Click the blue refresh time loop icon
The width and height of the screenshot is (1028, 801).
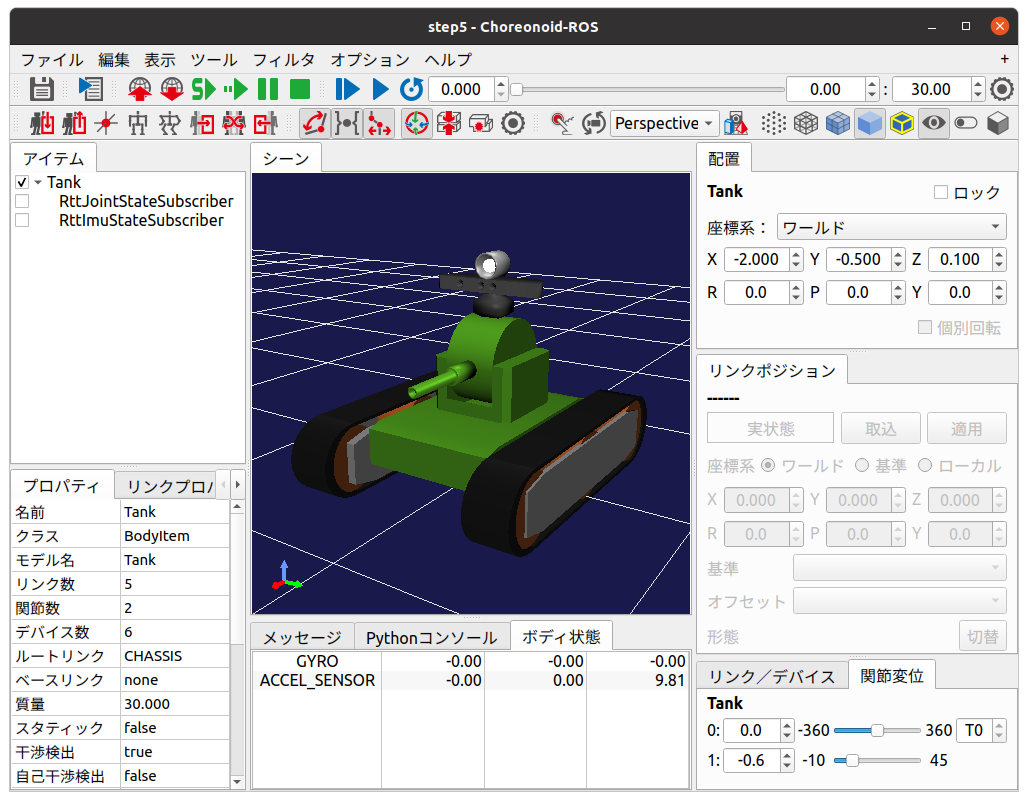411,89
